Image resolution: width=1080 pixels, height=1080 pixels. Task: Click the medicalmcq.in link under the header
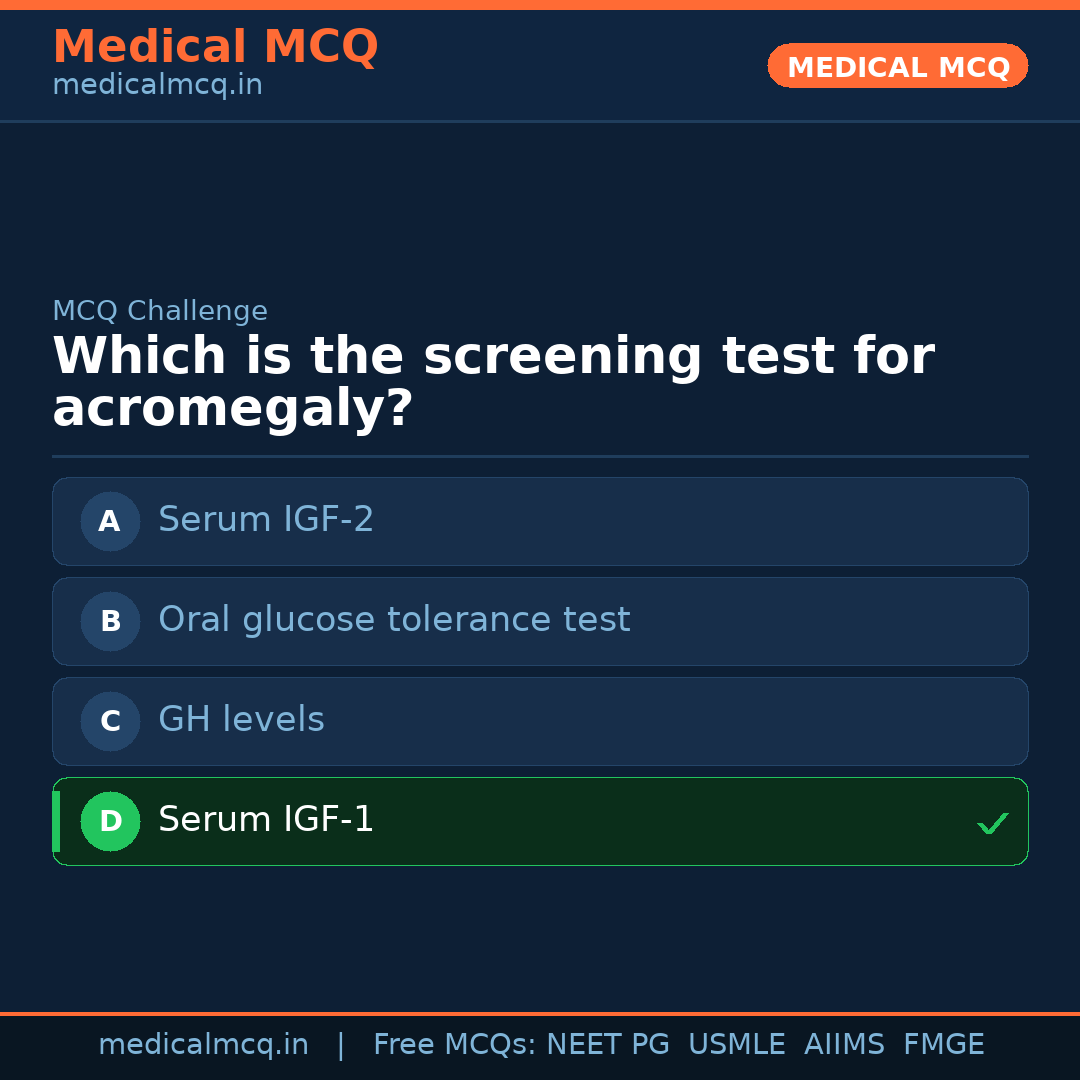(157, 84)
